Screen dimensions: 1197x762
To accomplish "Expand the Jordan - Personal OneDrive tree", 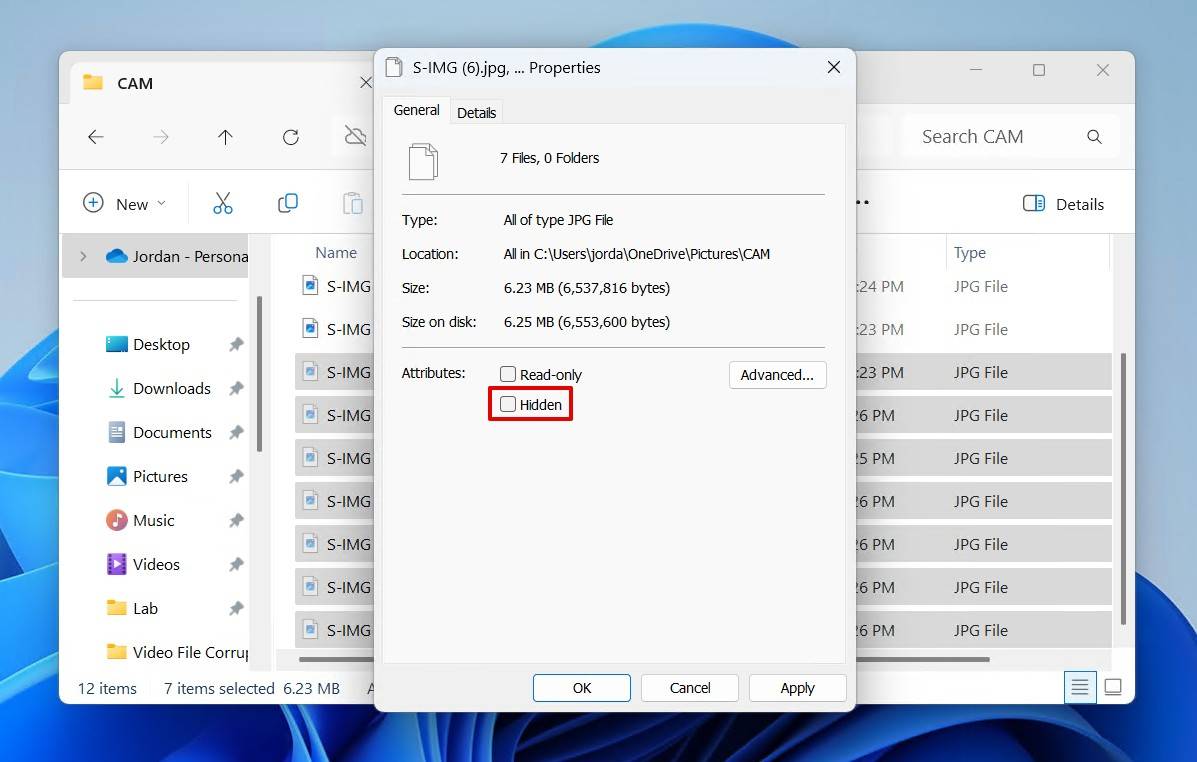I will 83,256.
